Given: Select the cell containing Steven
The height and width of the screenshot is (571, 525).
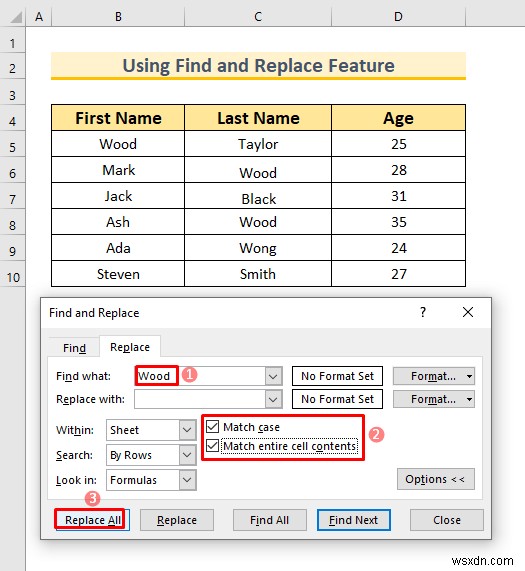Looking at the screenshot, I should (118, 274).
